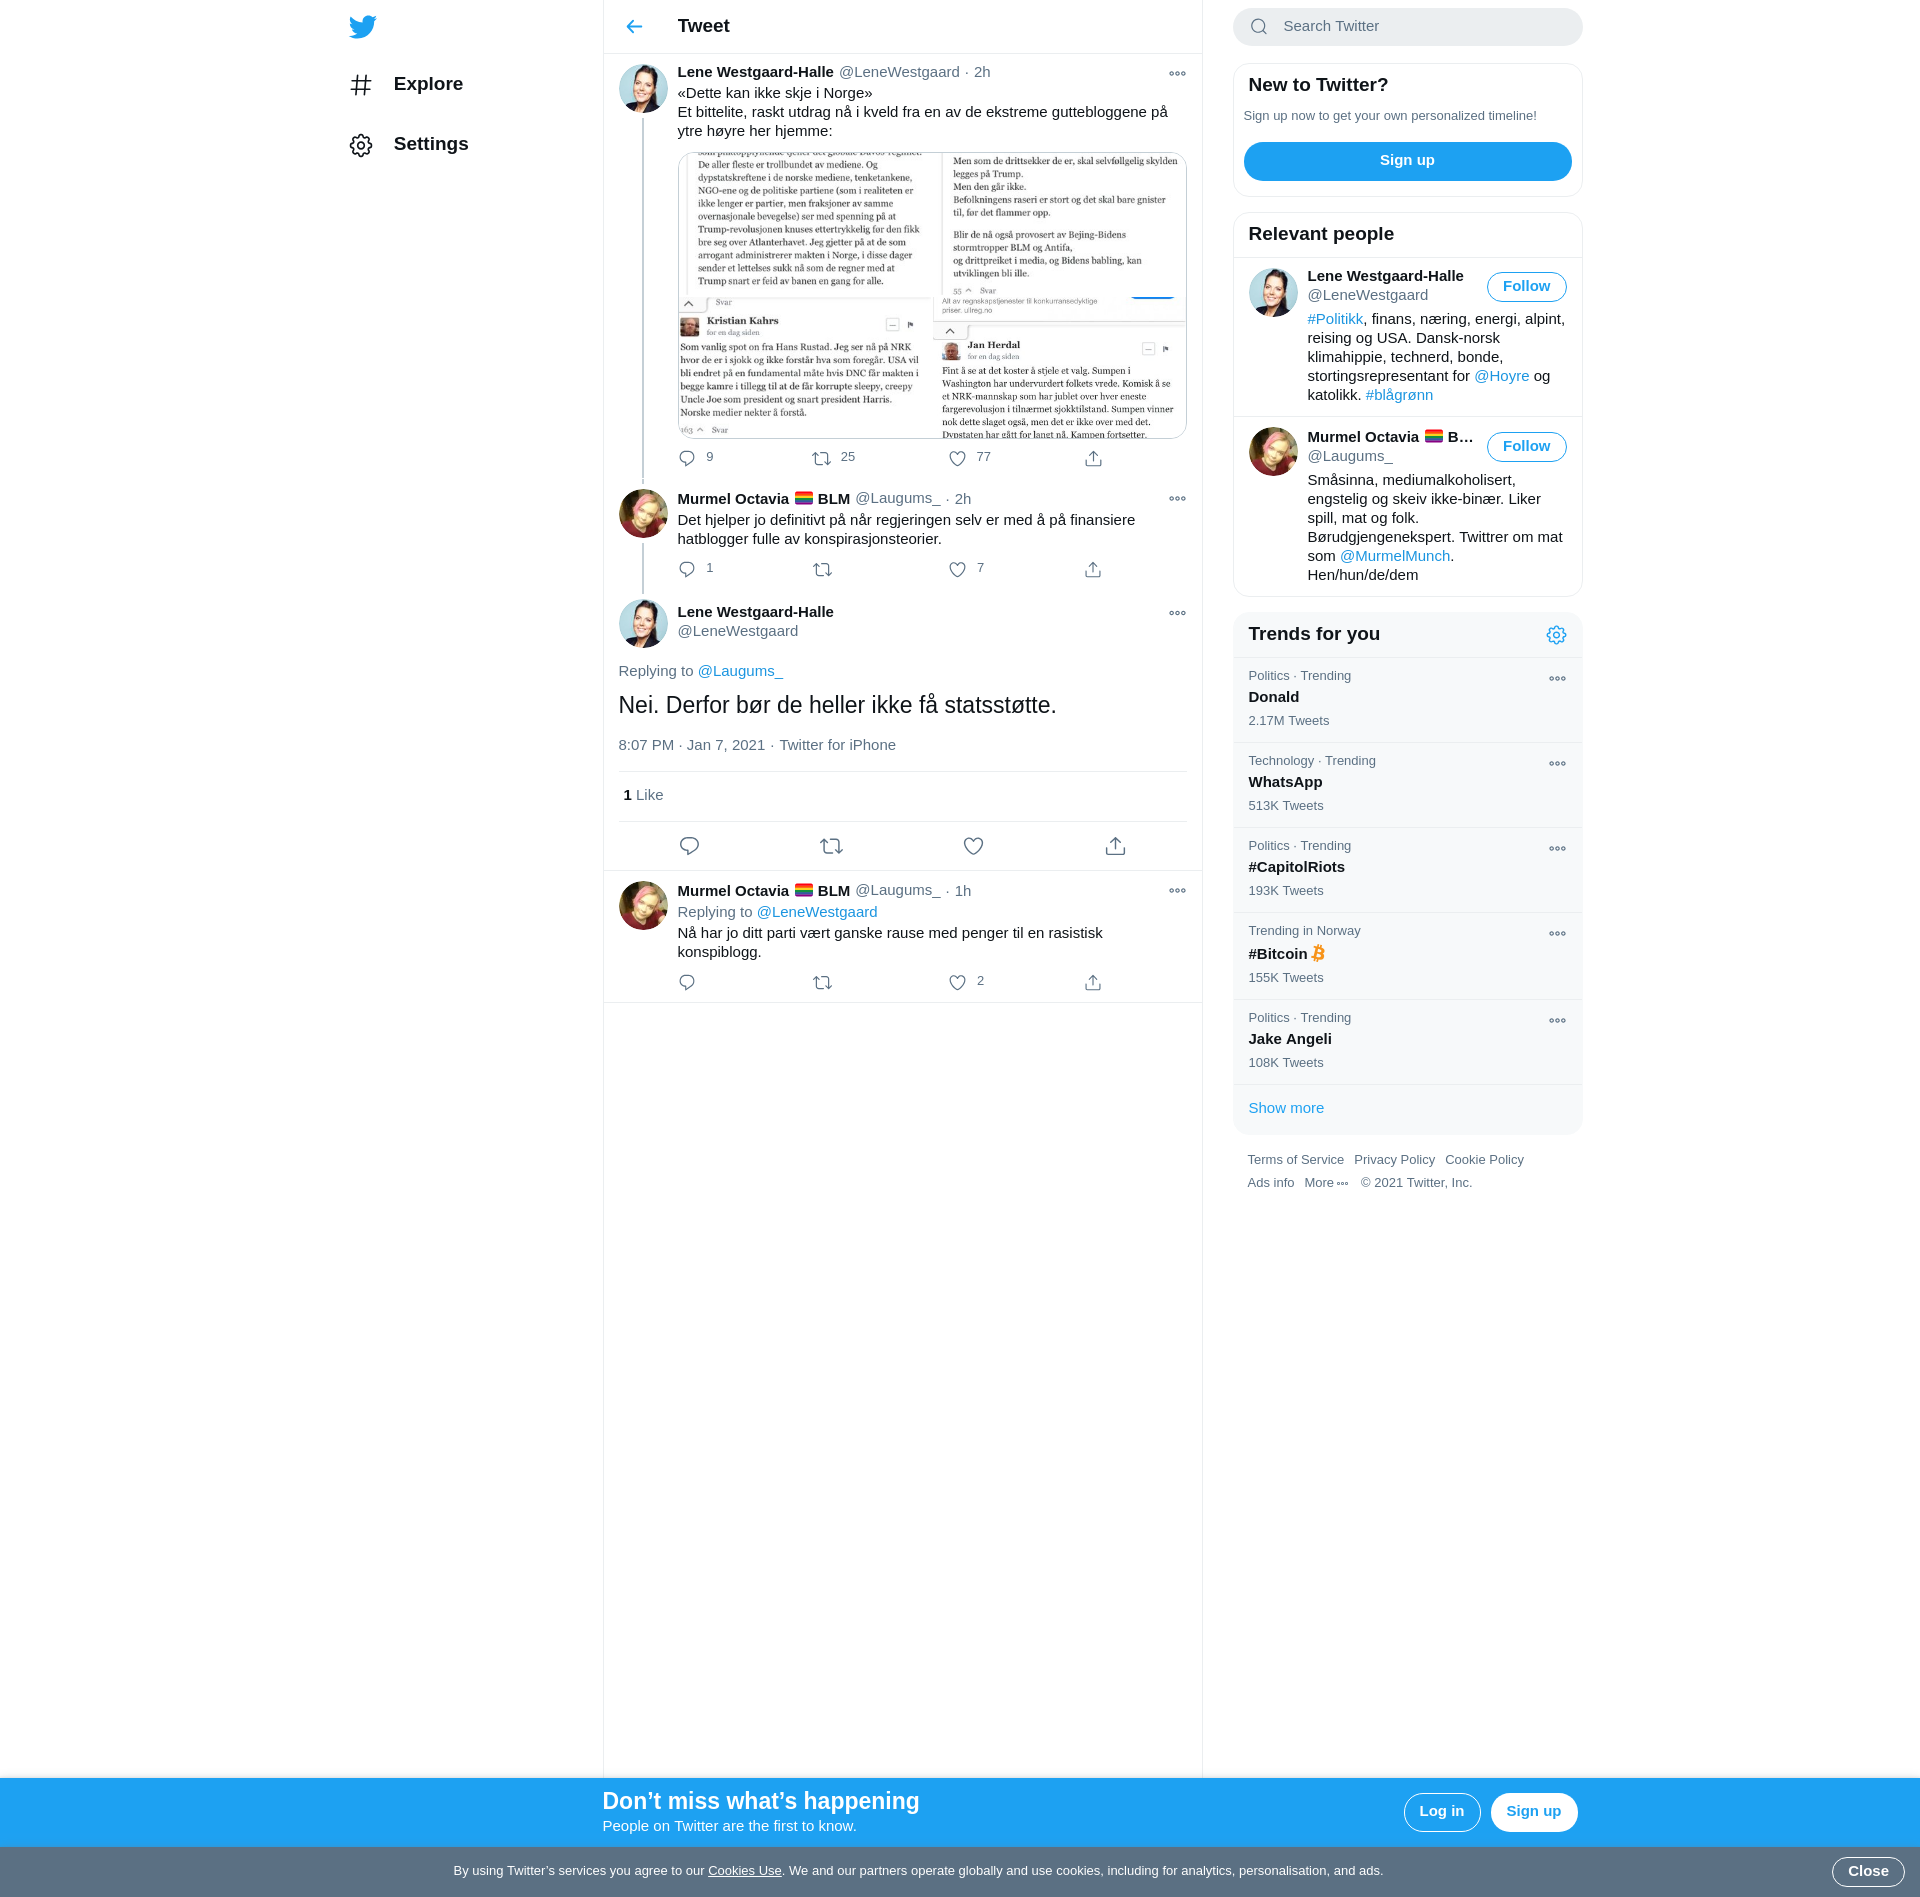
Task: Open more options on main tweet
Action: pos(1177,613)
